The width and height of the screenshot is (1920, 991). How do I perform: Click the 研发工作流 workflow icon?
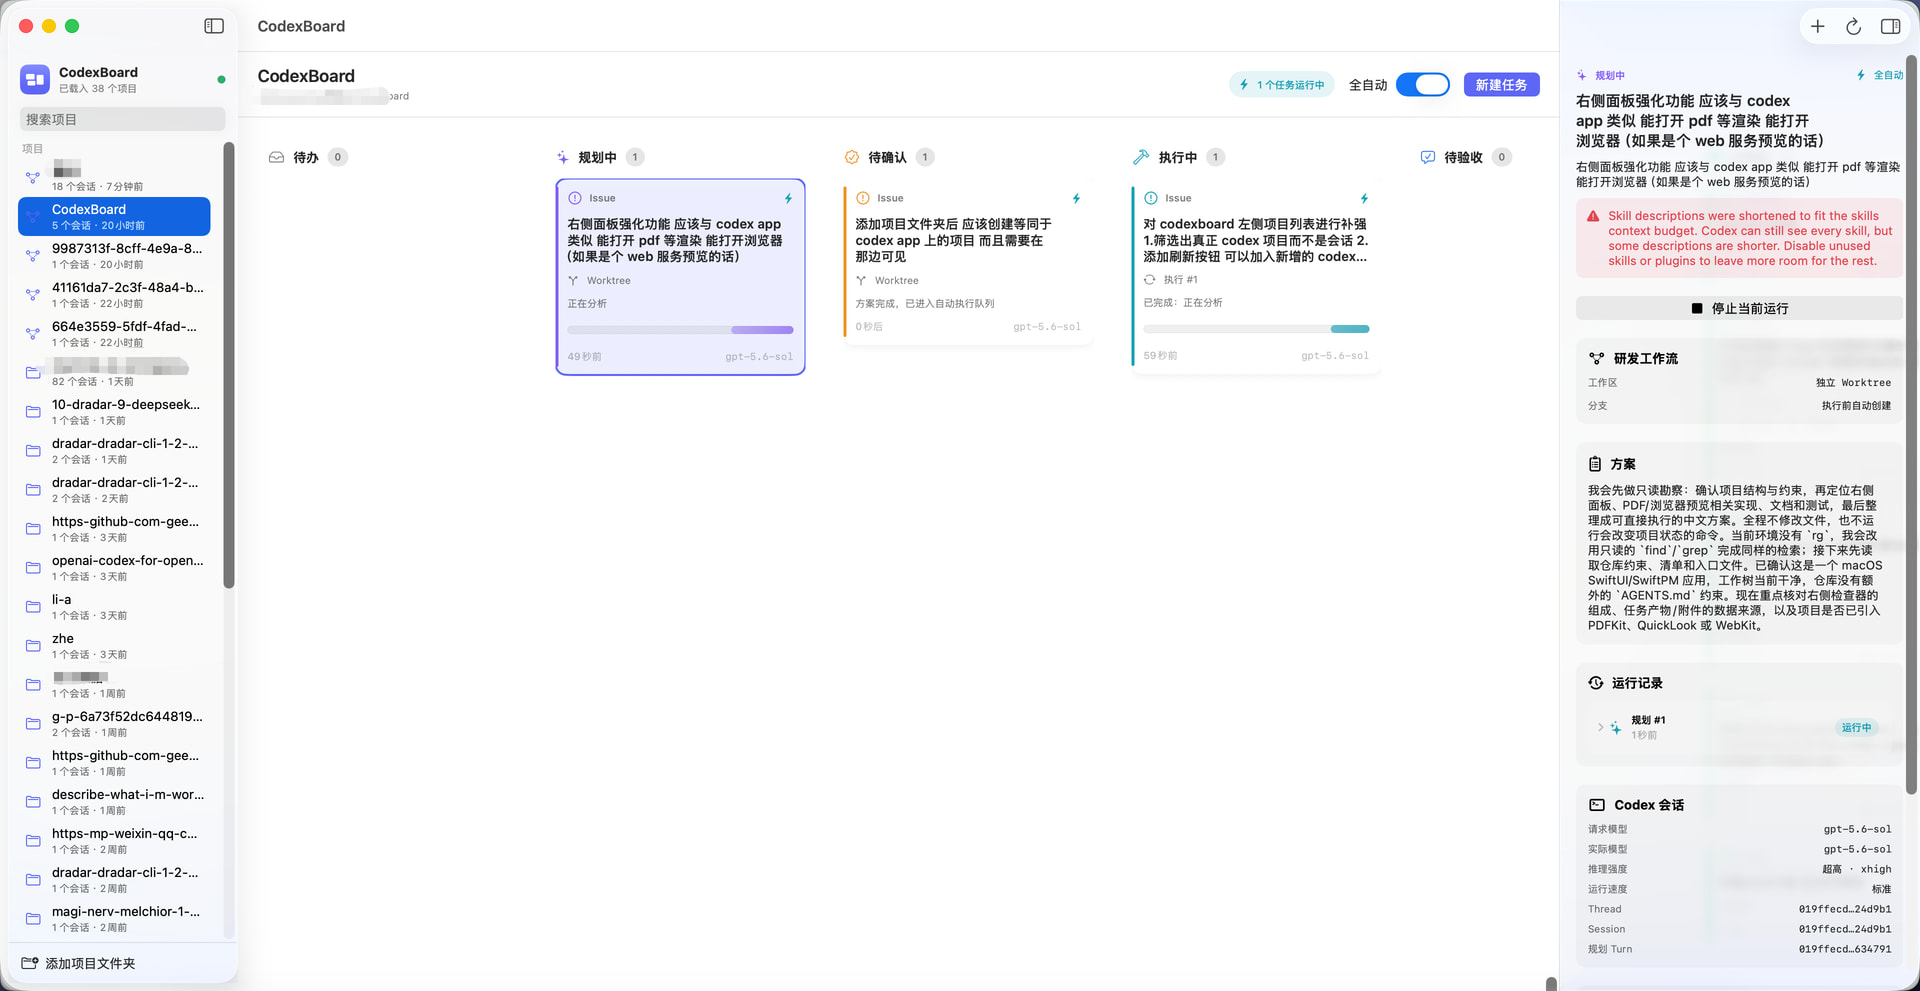pyautogui.click(x=1597, y=358)
